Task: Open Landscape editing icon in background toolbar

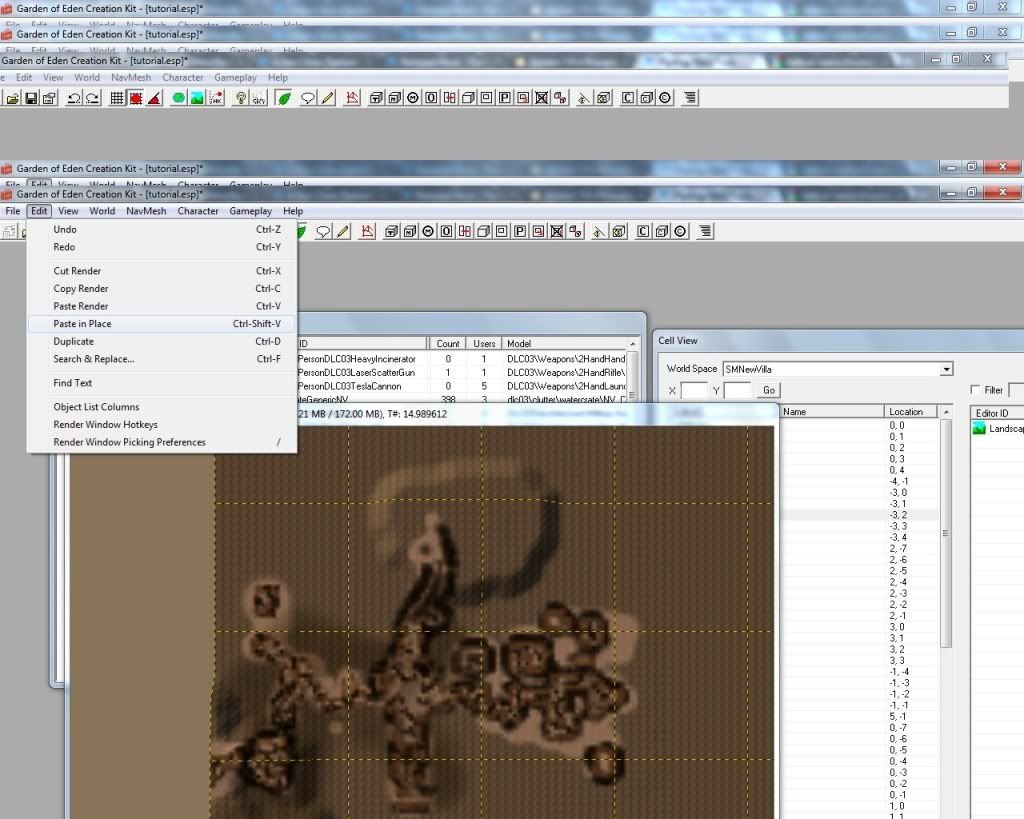Action: pyautogui.click(x=197, y=98)
